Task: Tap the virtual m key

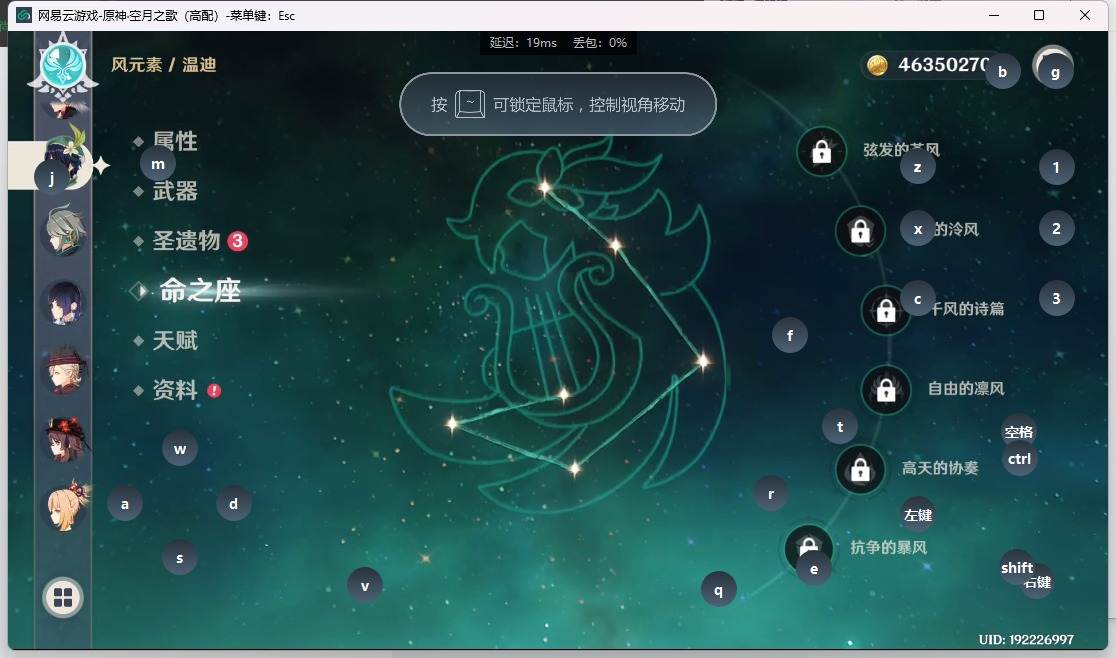Action: pos(158,164)
